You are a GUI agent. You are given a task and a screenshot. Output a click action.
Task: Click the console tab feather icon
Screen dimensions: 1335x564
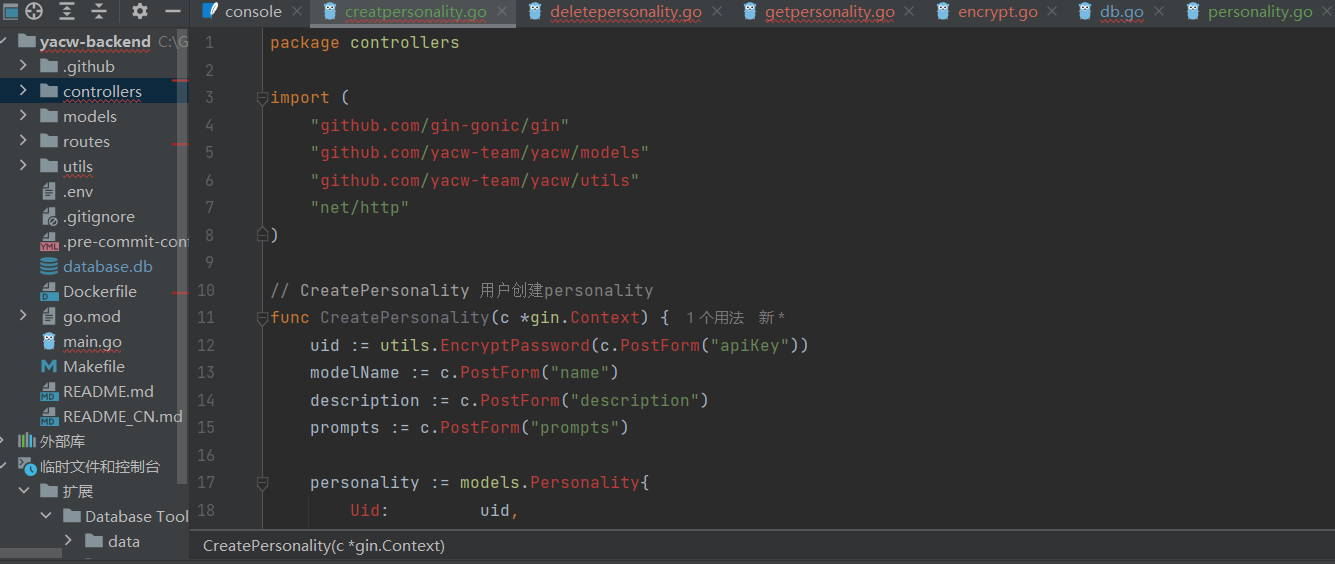pyautogui.click(x=210, y=12)
